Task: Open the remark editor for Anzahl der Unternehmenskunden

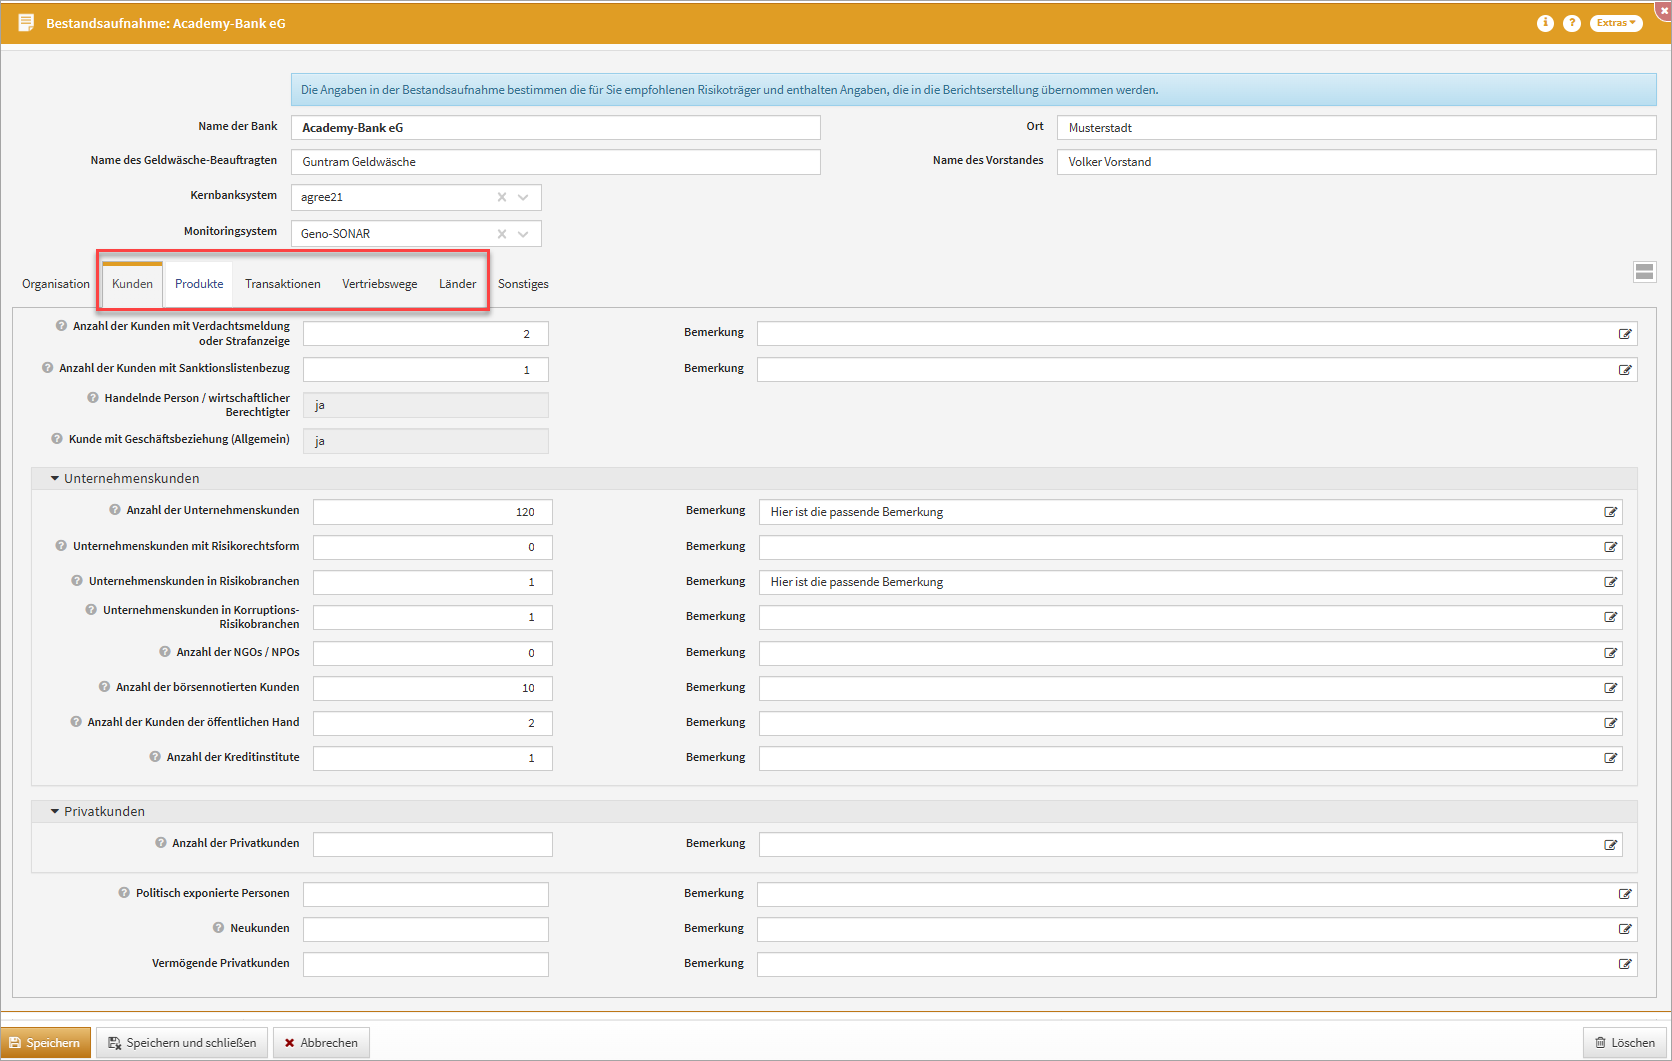Action: (x=1610, y=512)
